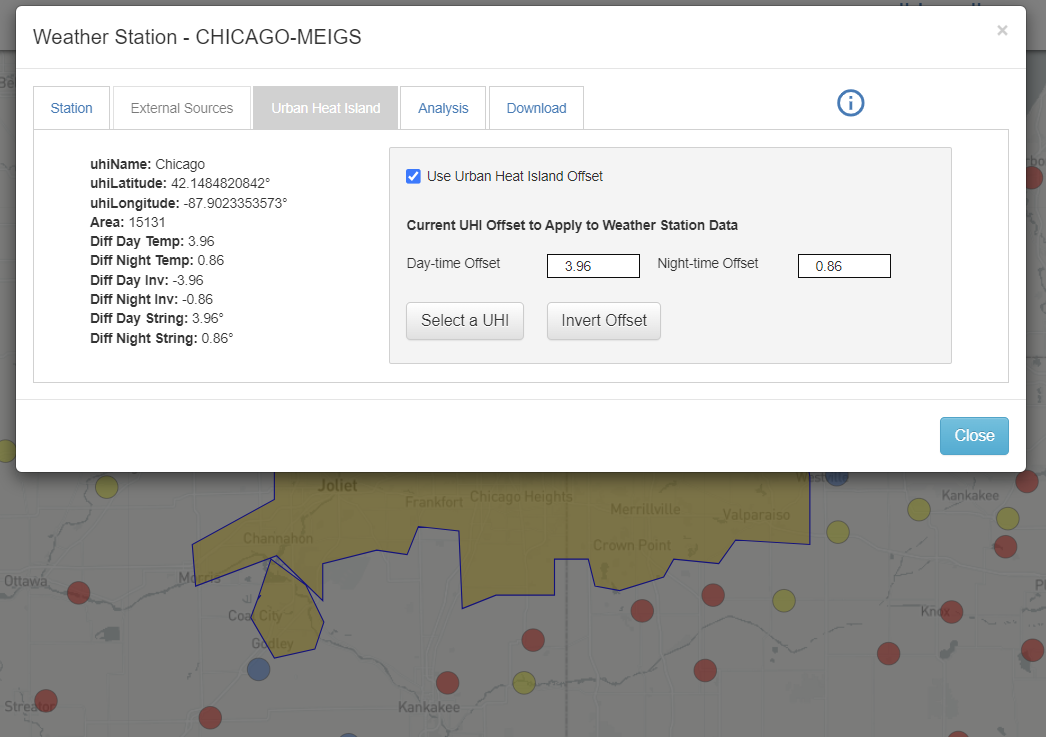Select red marker above bottom Kankakee label
This screenshot has width=1046, height=737.
point(448,682)
